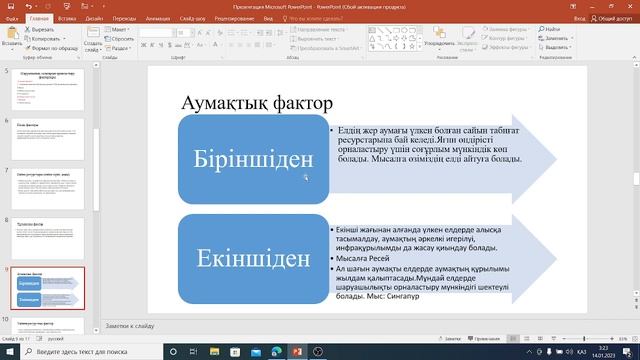Open the Заменить dropdown arrow
The height and width of the screenshot is (360, 640).
[572, 38]
